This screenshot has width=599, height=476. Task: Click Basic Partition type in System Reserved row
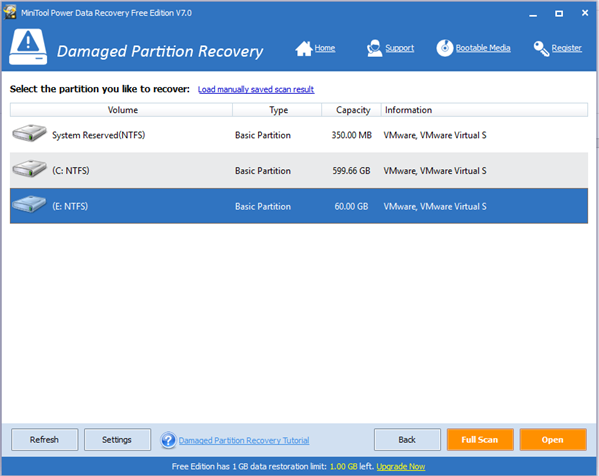[263, 135]
